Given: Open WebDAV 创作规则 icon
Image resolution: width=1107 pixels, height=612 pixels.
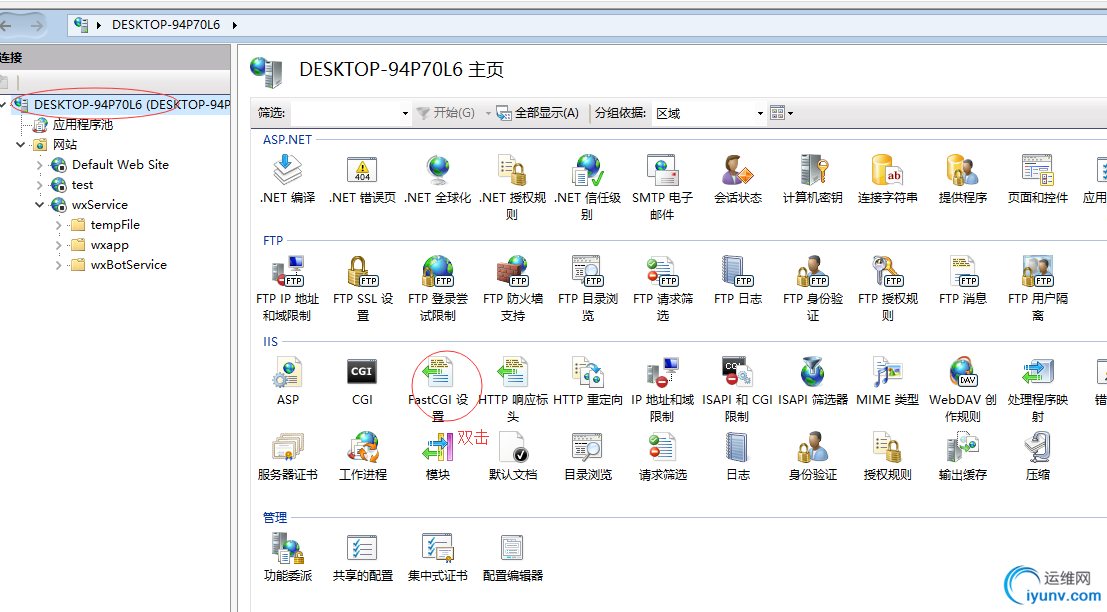Looking at the screenshot, I should (x=962, y=372).
